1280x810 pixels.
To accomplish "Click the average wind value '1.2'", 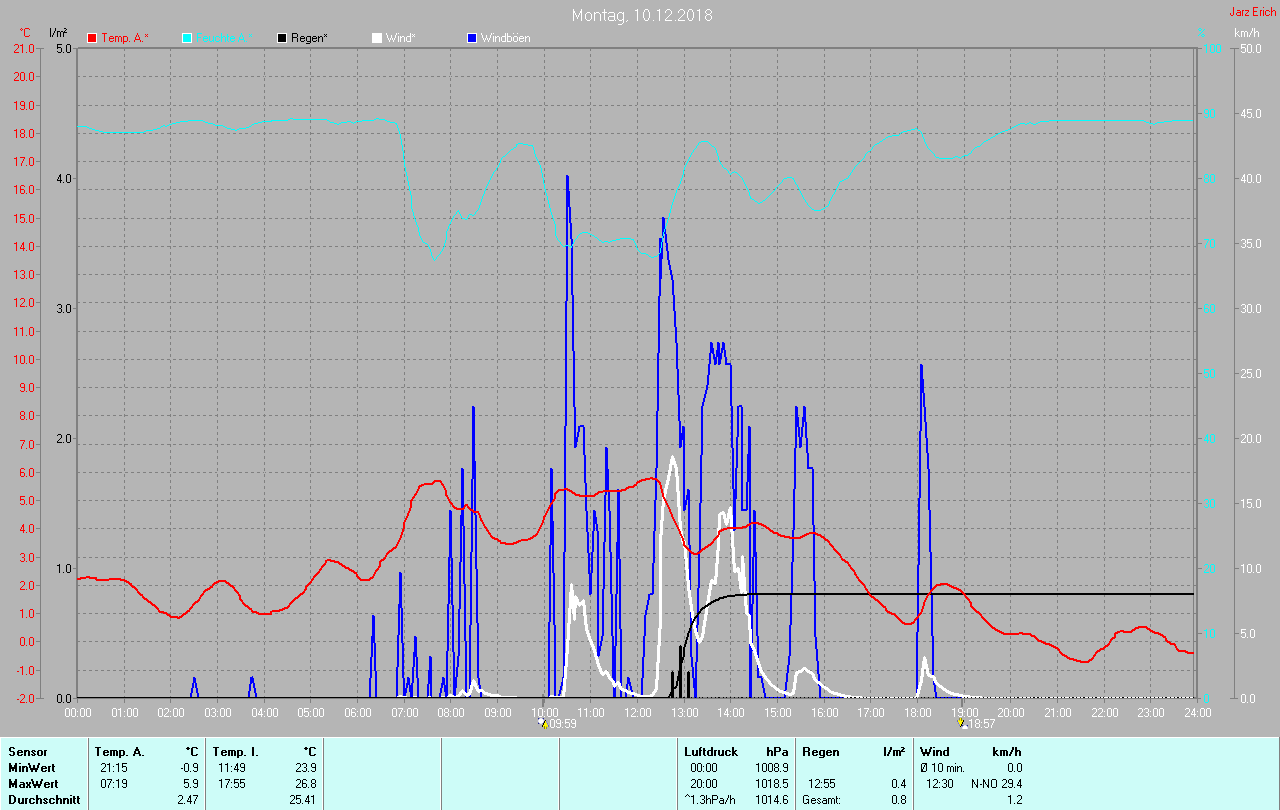I will pos(1014,800).
